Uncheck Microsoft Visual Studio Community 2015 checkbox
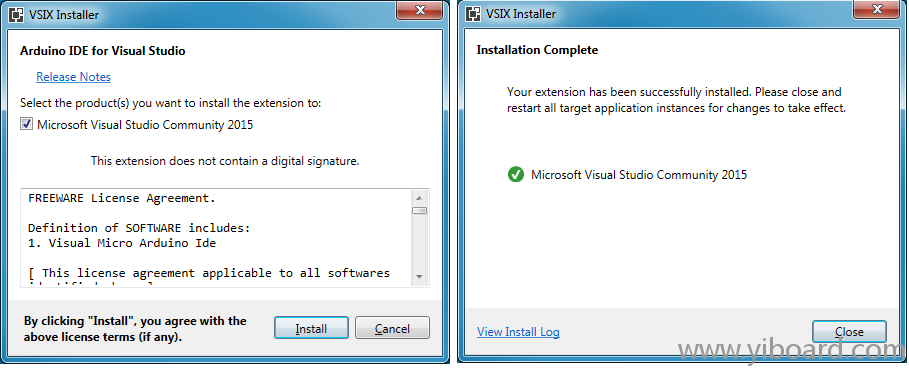 [x=27, y=124]
